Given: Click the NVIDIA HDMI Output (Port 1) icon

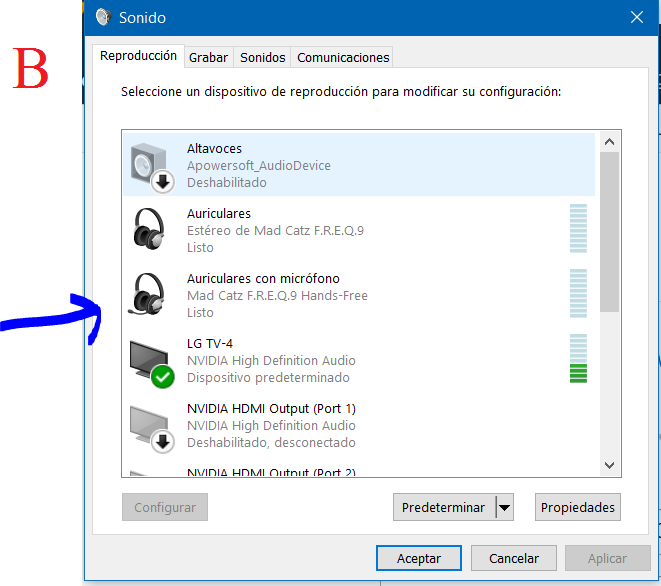Looking at the screenshot, I should (152, 429).
